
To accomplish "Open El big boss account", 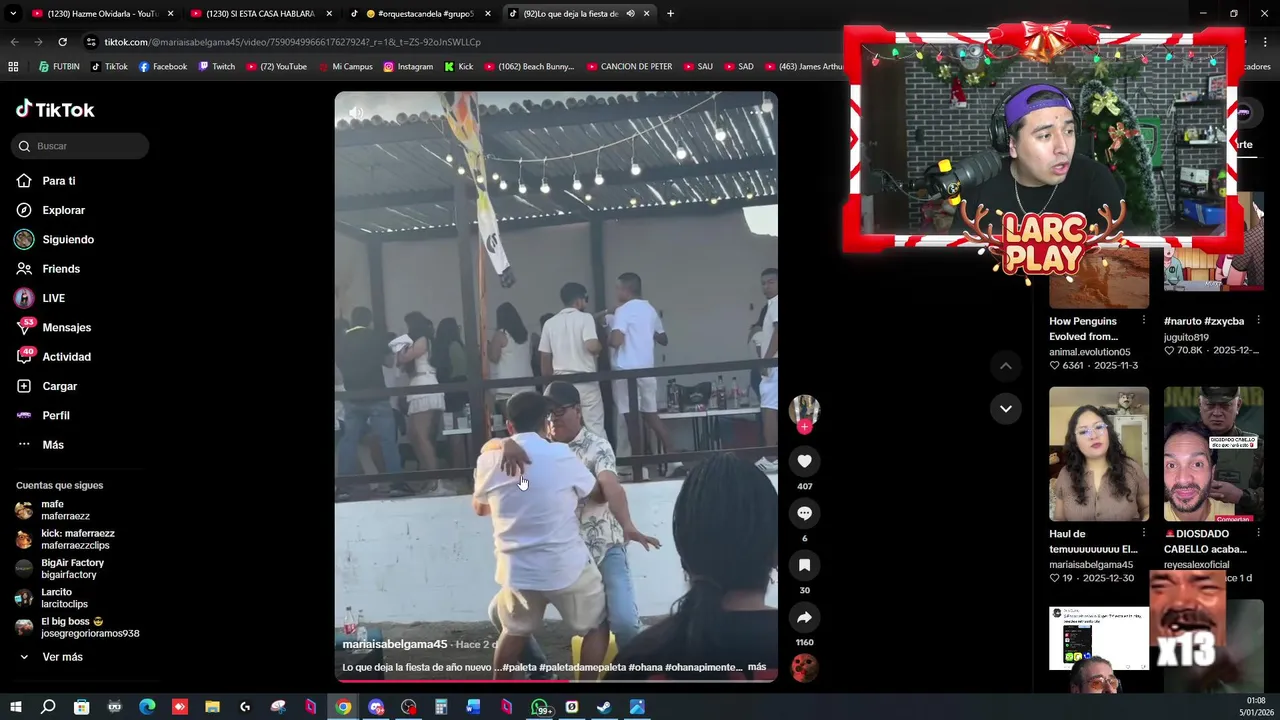I will pos(77,627).
